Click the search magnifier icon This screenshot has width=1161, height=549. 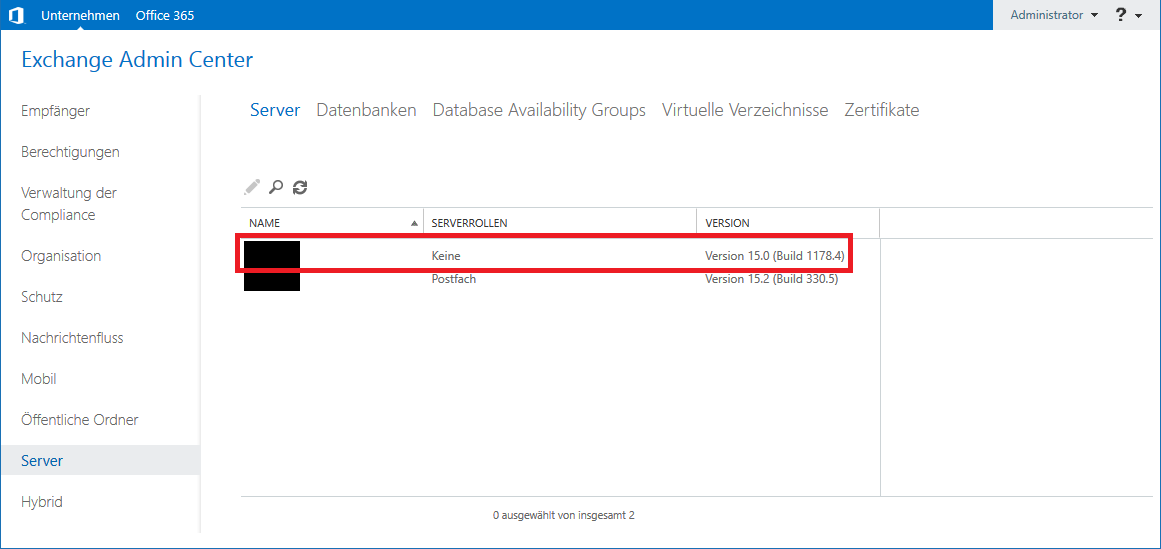point(276,187)
